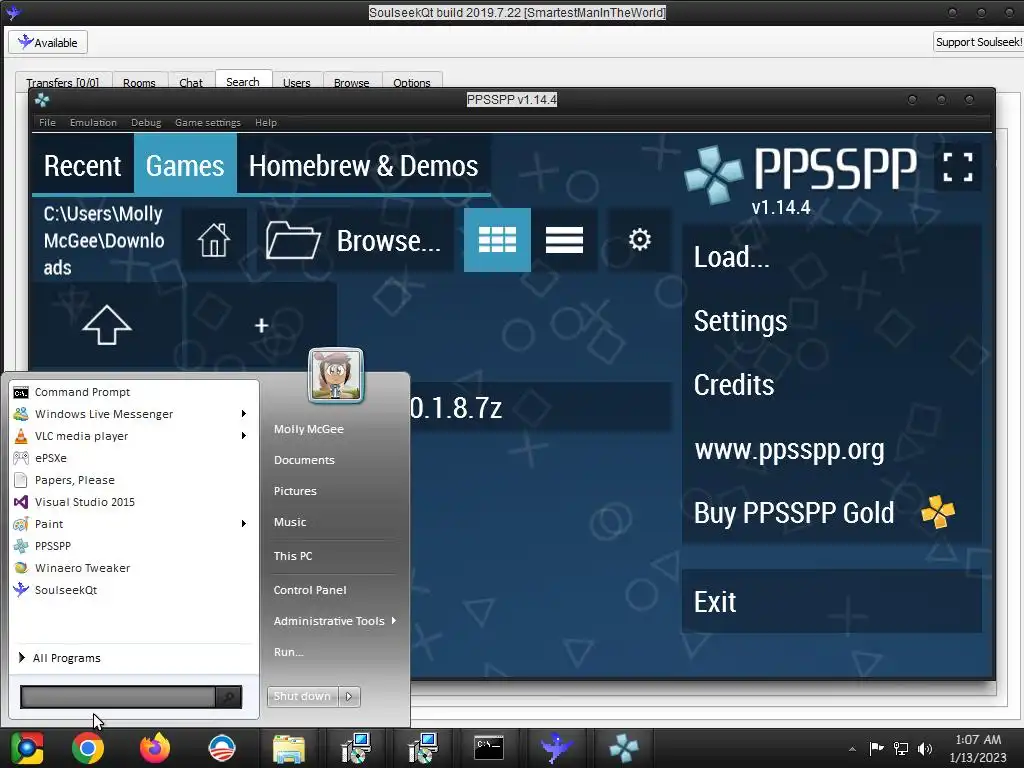This screenshot has height=768, width=1024.
Task: Open the Debug menu in PPSSPP
Action: (146, 122)
